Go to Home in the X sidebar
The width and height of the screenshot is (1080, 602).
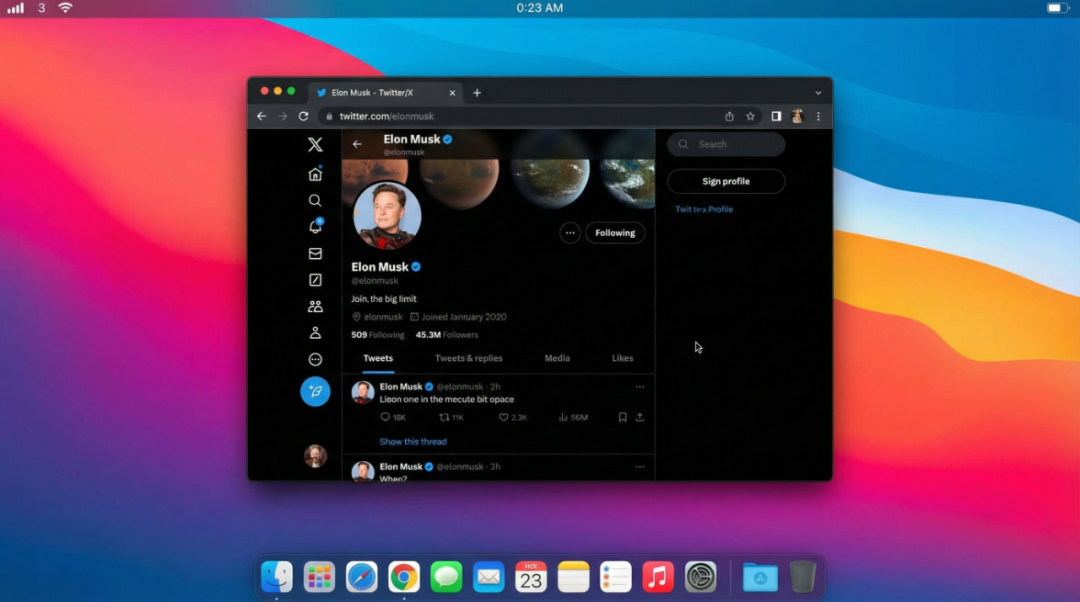(x=315, y=174)
